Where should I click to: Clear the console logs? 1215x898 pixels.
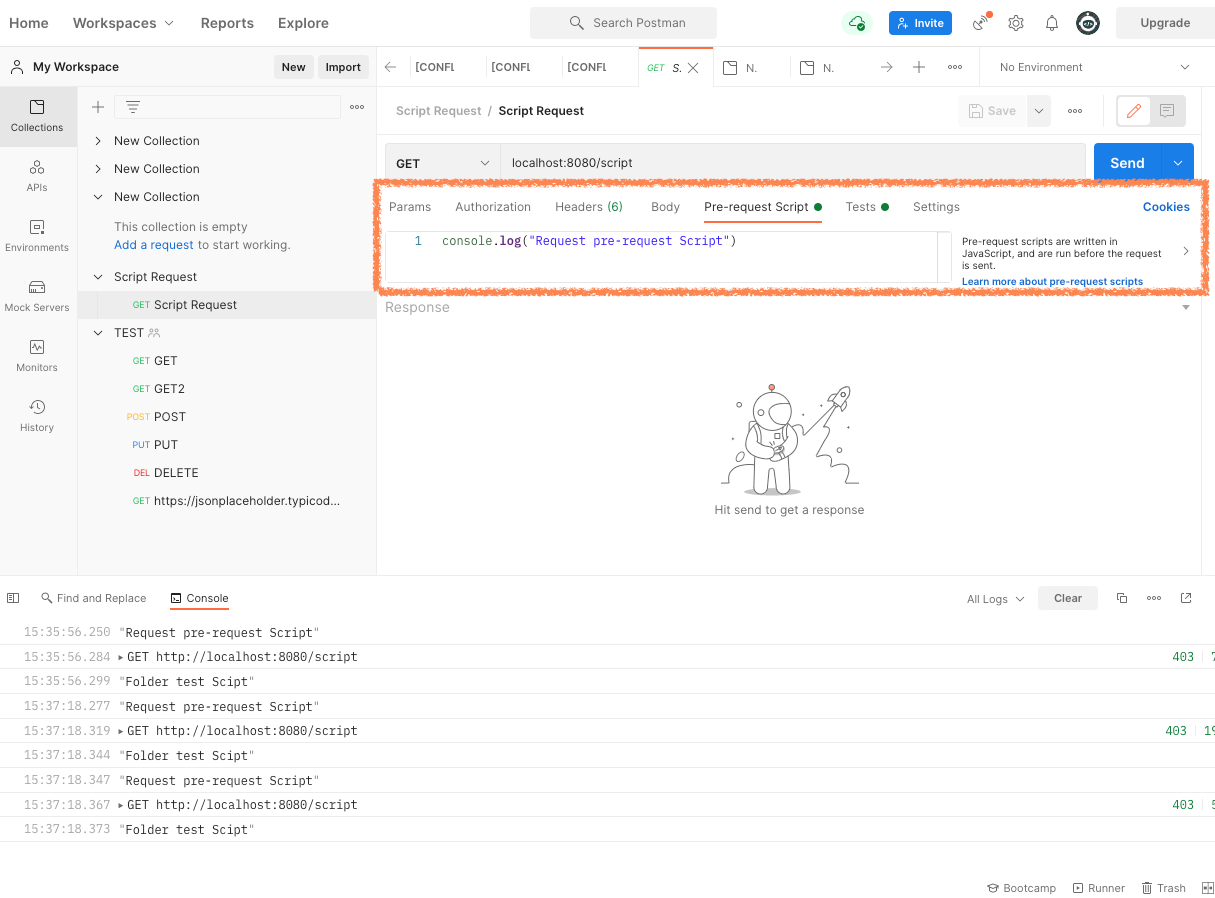tap(1068, 598)
